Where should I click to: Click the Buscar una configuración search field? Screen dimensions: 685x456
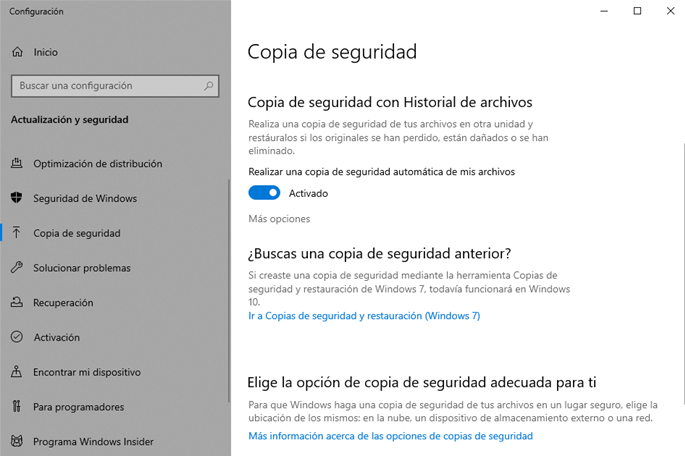105,86
